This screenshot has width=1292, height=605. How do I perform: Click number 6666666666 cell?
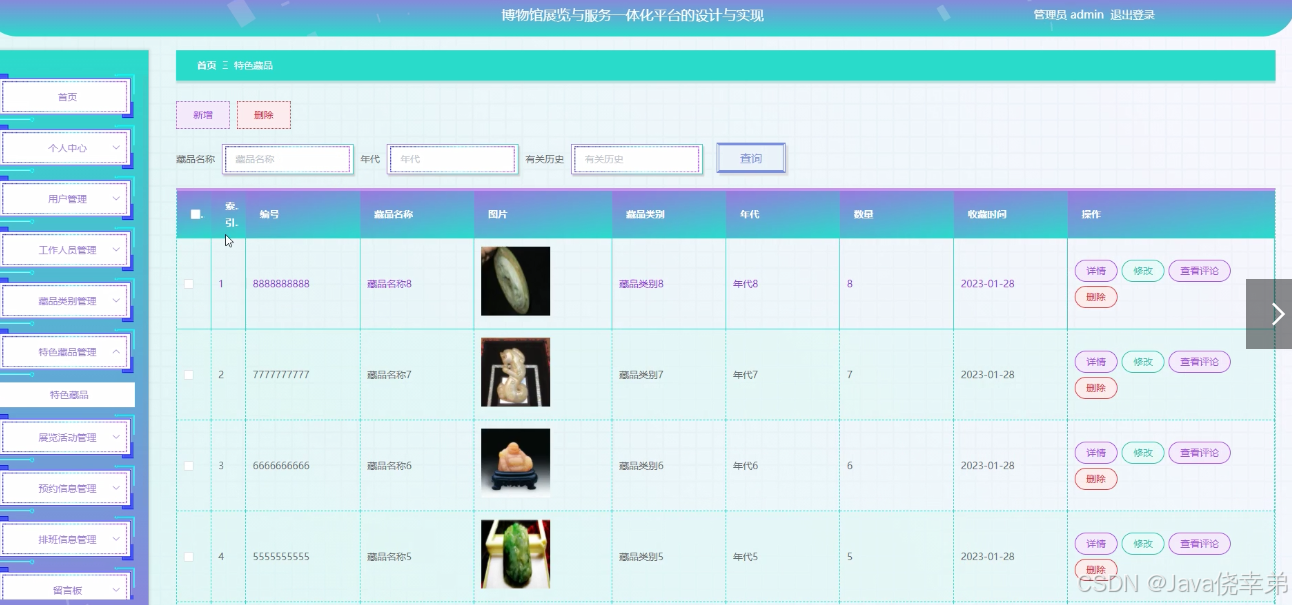281,466
